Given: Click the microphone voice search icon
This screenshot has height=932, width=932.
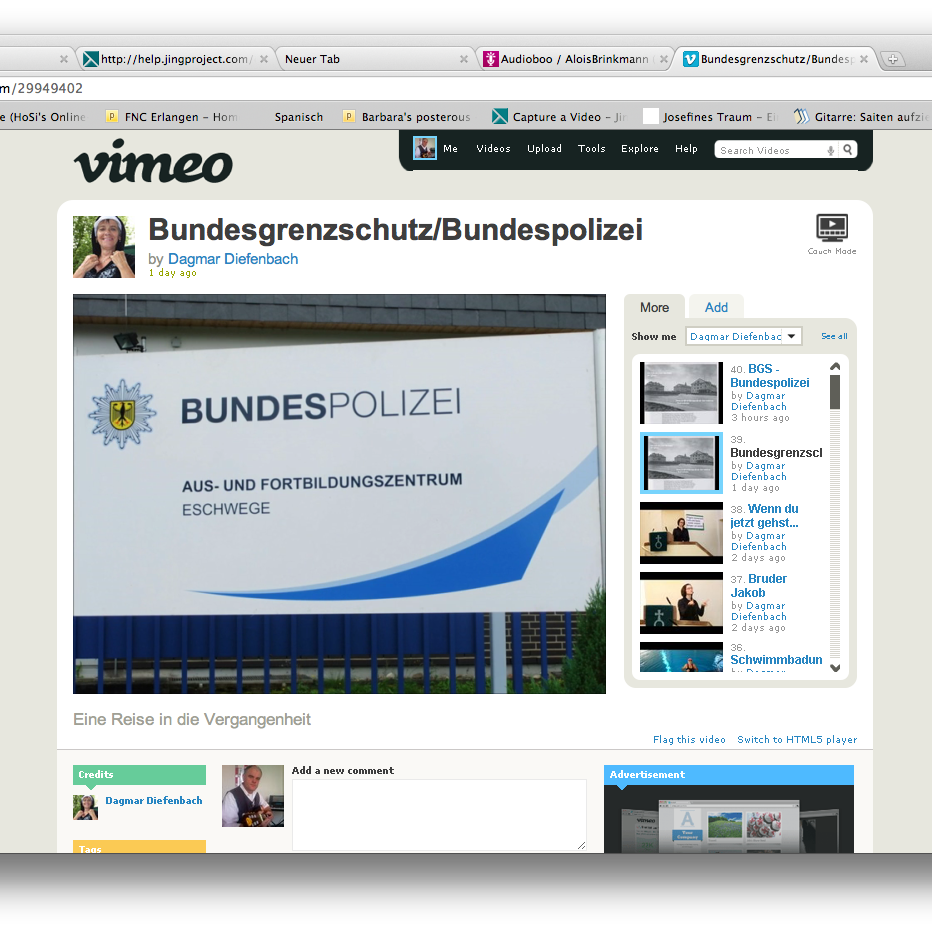Looking at the screenshot, I should (830, 150).
